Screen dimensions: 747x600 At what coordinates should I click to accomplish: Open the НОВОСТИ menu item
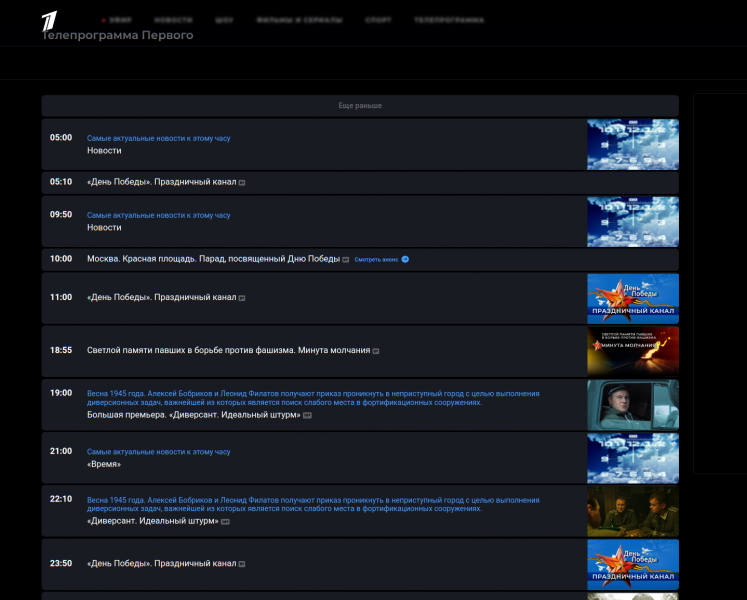click(173, 20)
